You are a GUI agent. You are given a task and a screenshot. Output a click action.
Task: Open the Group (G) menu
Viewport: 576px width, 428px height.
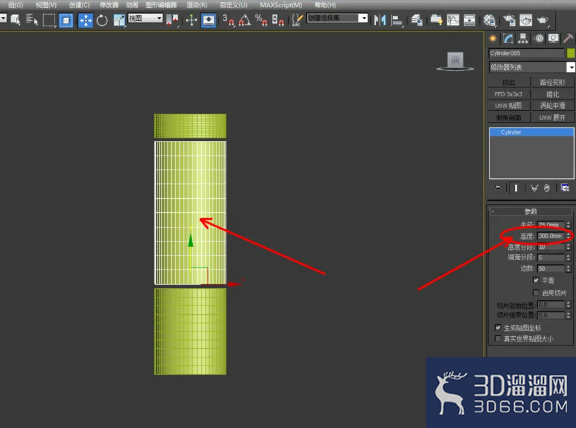coord(15,5)
